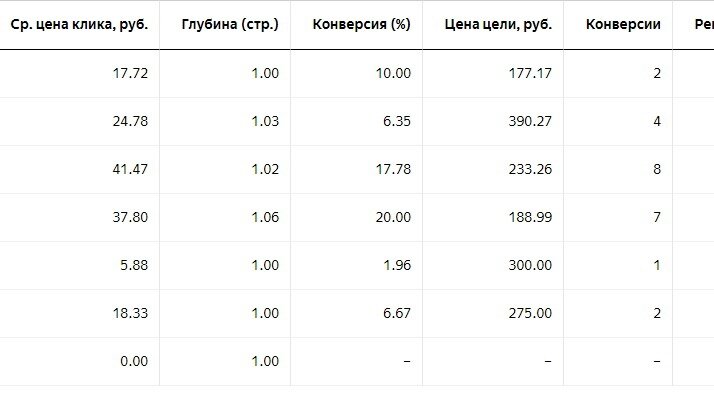Image resolution: width=714 pixels, height=402 pixels.
Task: Select the 0.00 click price cell
Action: coord(134,361)
